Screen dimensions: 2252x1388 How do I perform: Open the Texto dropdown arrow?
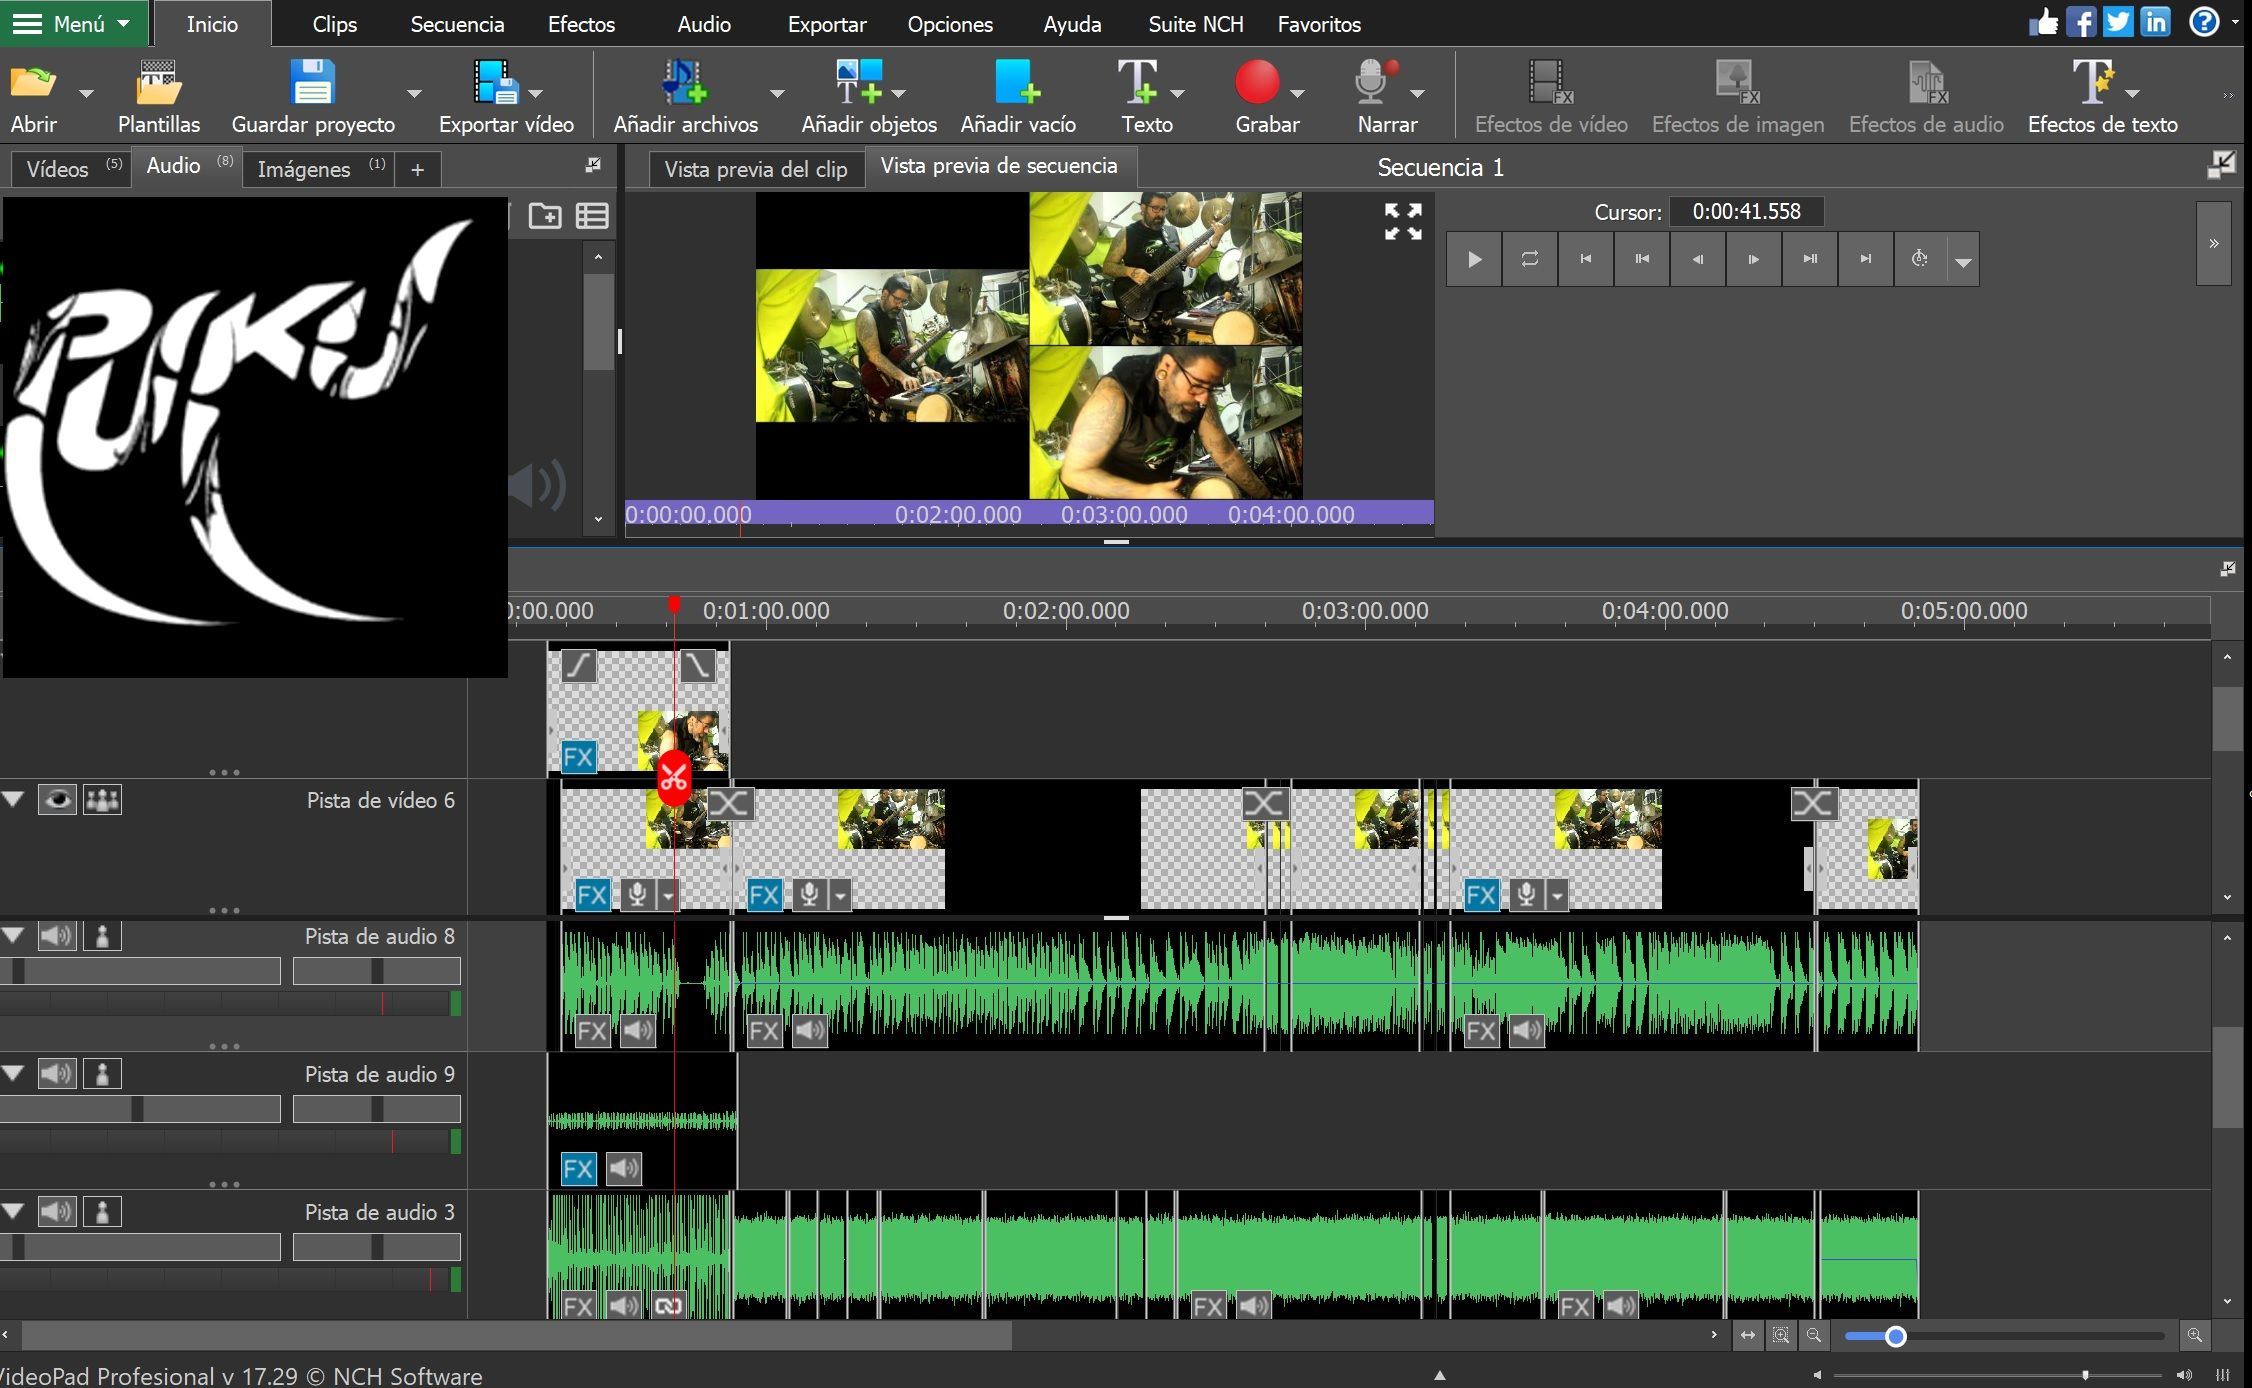click(1177, 94)
